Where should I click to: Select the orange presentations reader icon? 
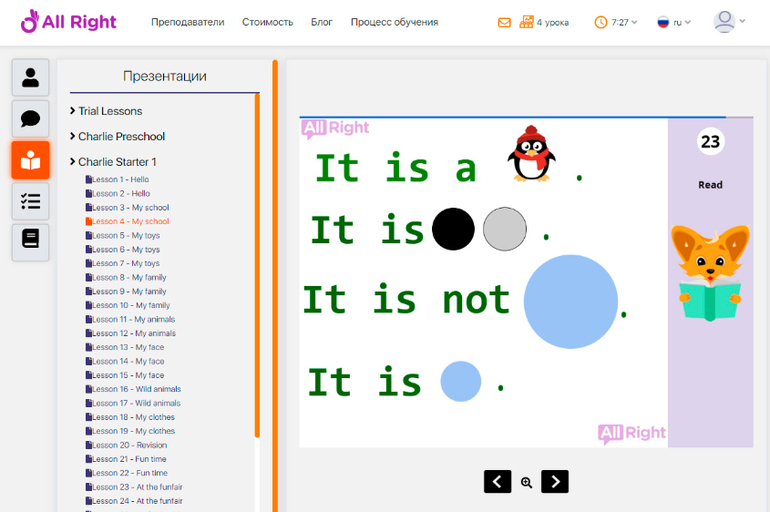pos(30,160)
